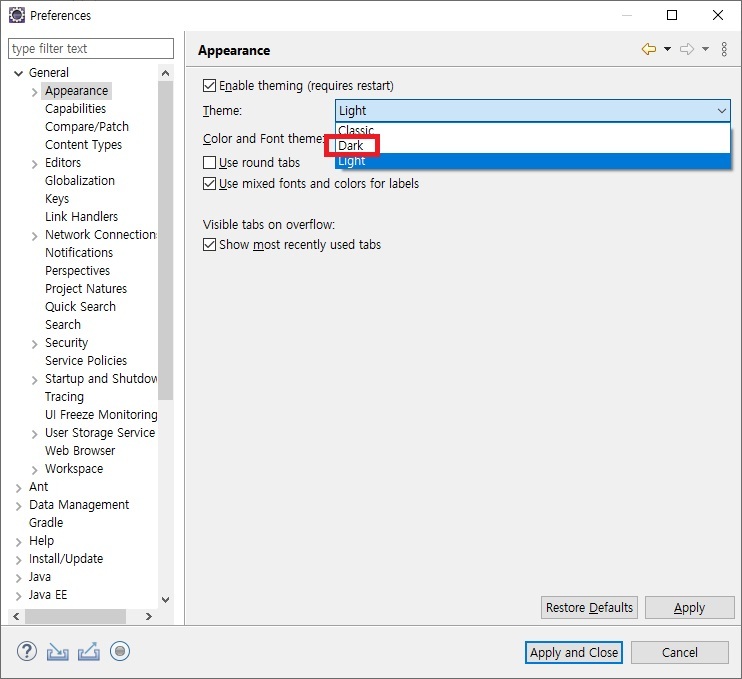
Task: Expand the User Storage Service node
Action: tap(35, 434)
